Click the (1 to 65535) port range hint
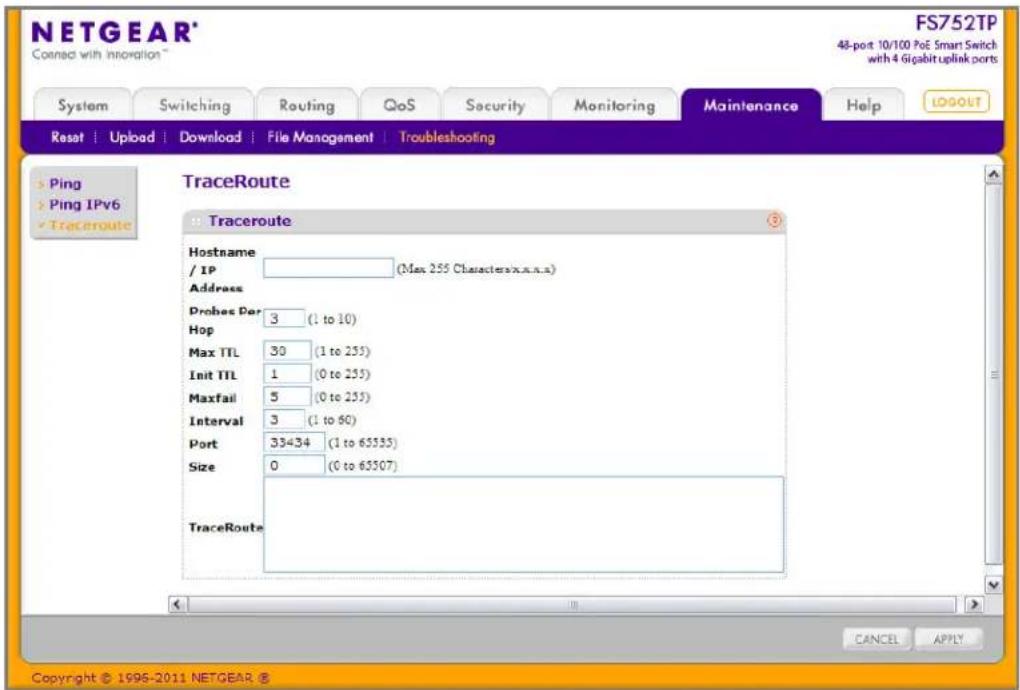 coord(362,443)
